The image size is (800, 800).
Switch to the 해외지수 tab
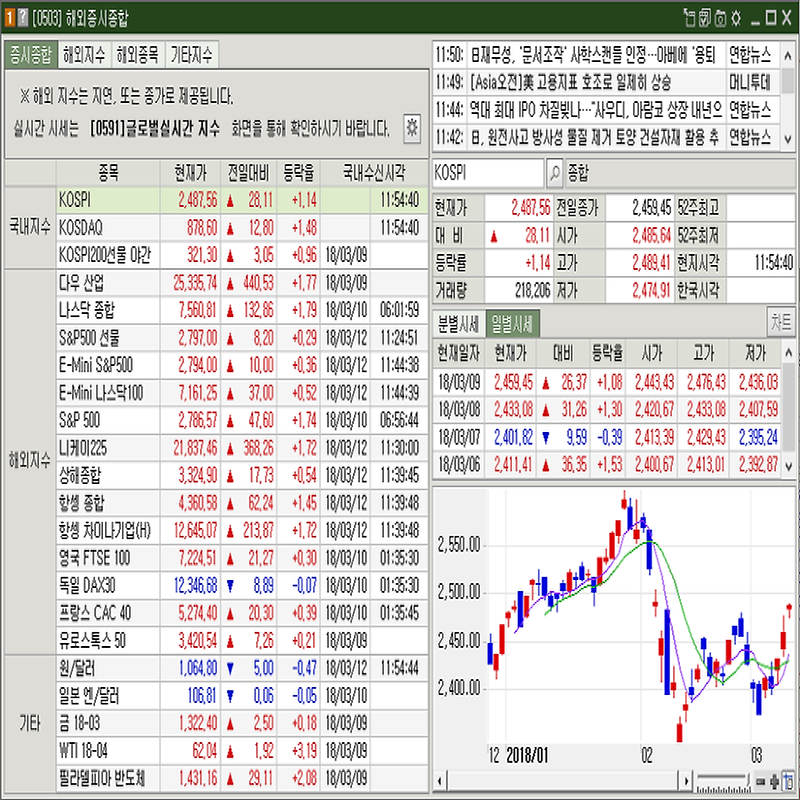(x=82, y=54)
